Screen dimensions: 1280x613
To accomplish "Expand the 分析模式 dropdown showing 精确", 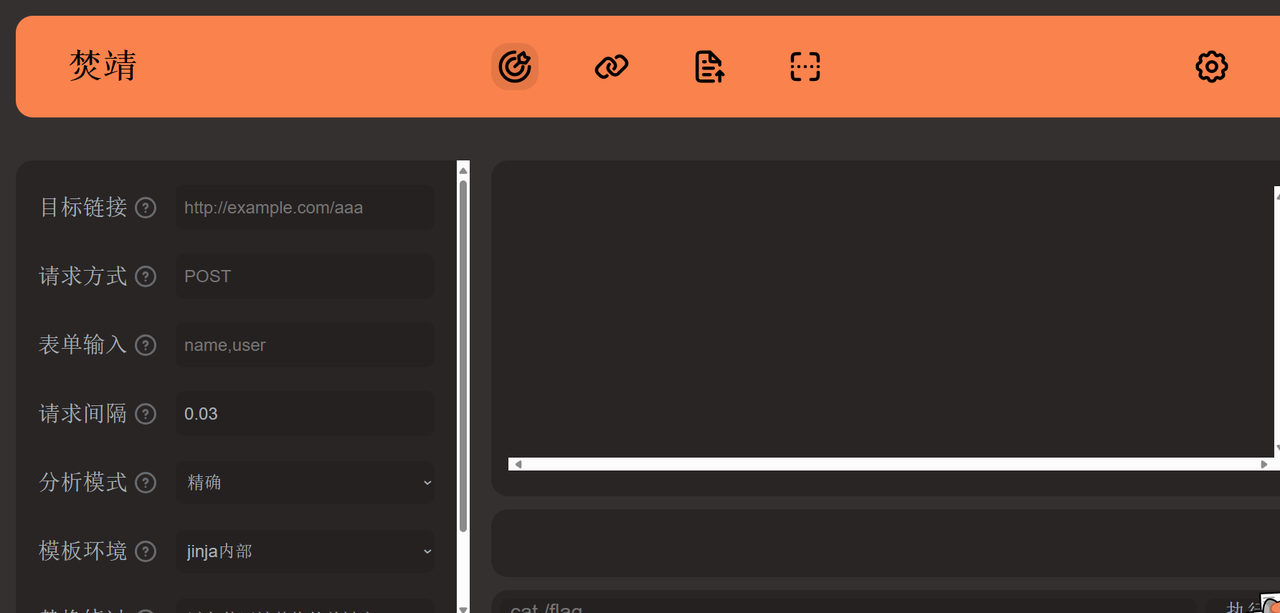I will coord(305,482).
